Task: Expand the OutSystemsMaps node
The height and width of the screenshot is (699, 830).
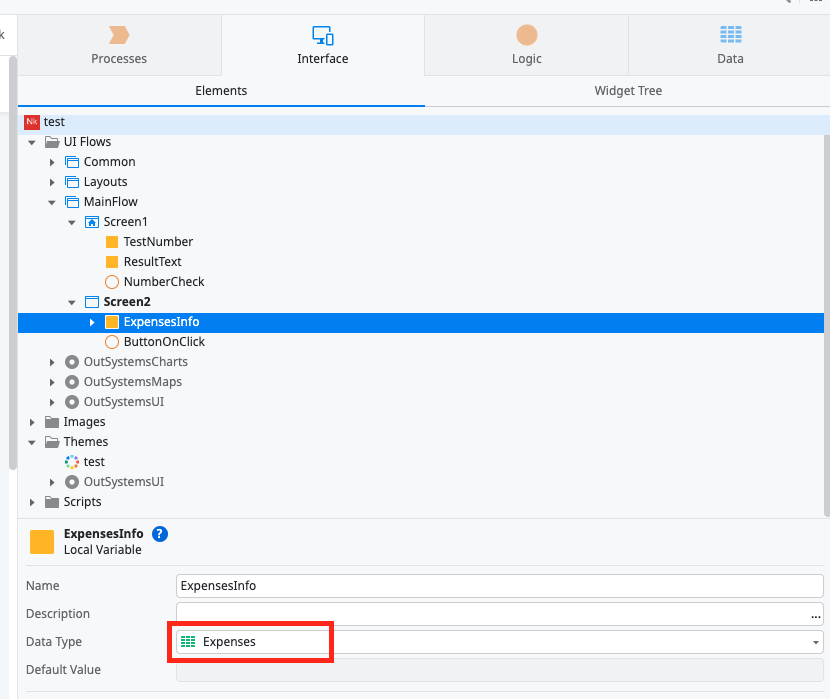Action: coord(52,382)
